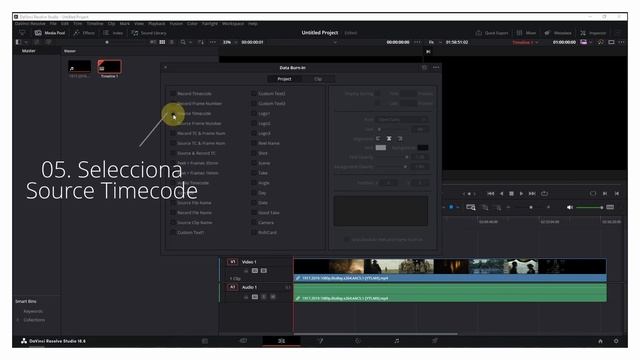Open the Edit page icon

(281, 341)
